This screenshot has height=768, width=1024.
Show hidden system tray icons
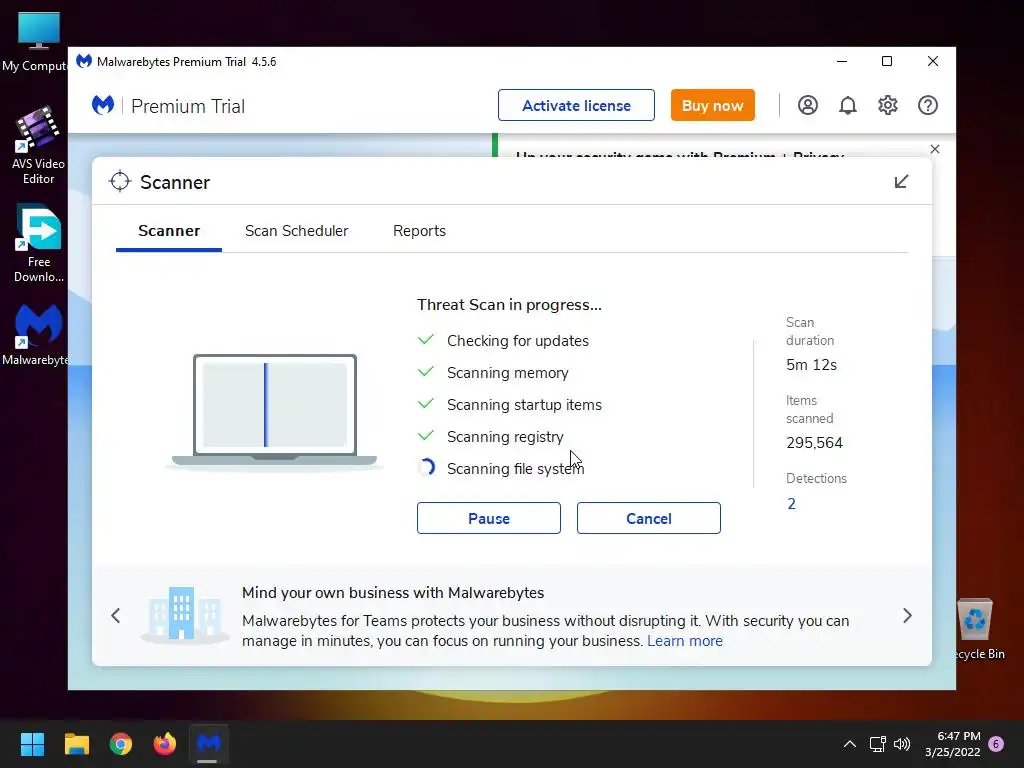coord(850,744)
